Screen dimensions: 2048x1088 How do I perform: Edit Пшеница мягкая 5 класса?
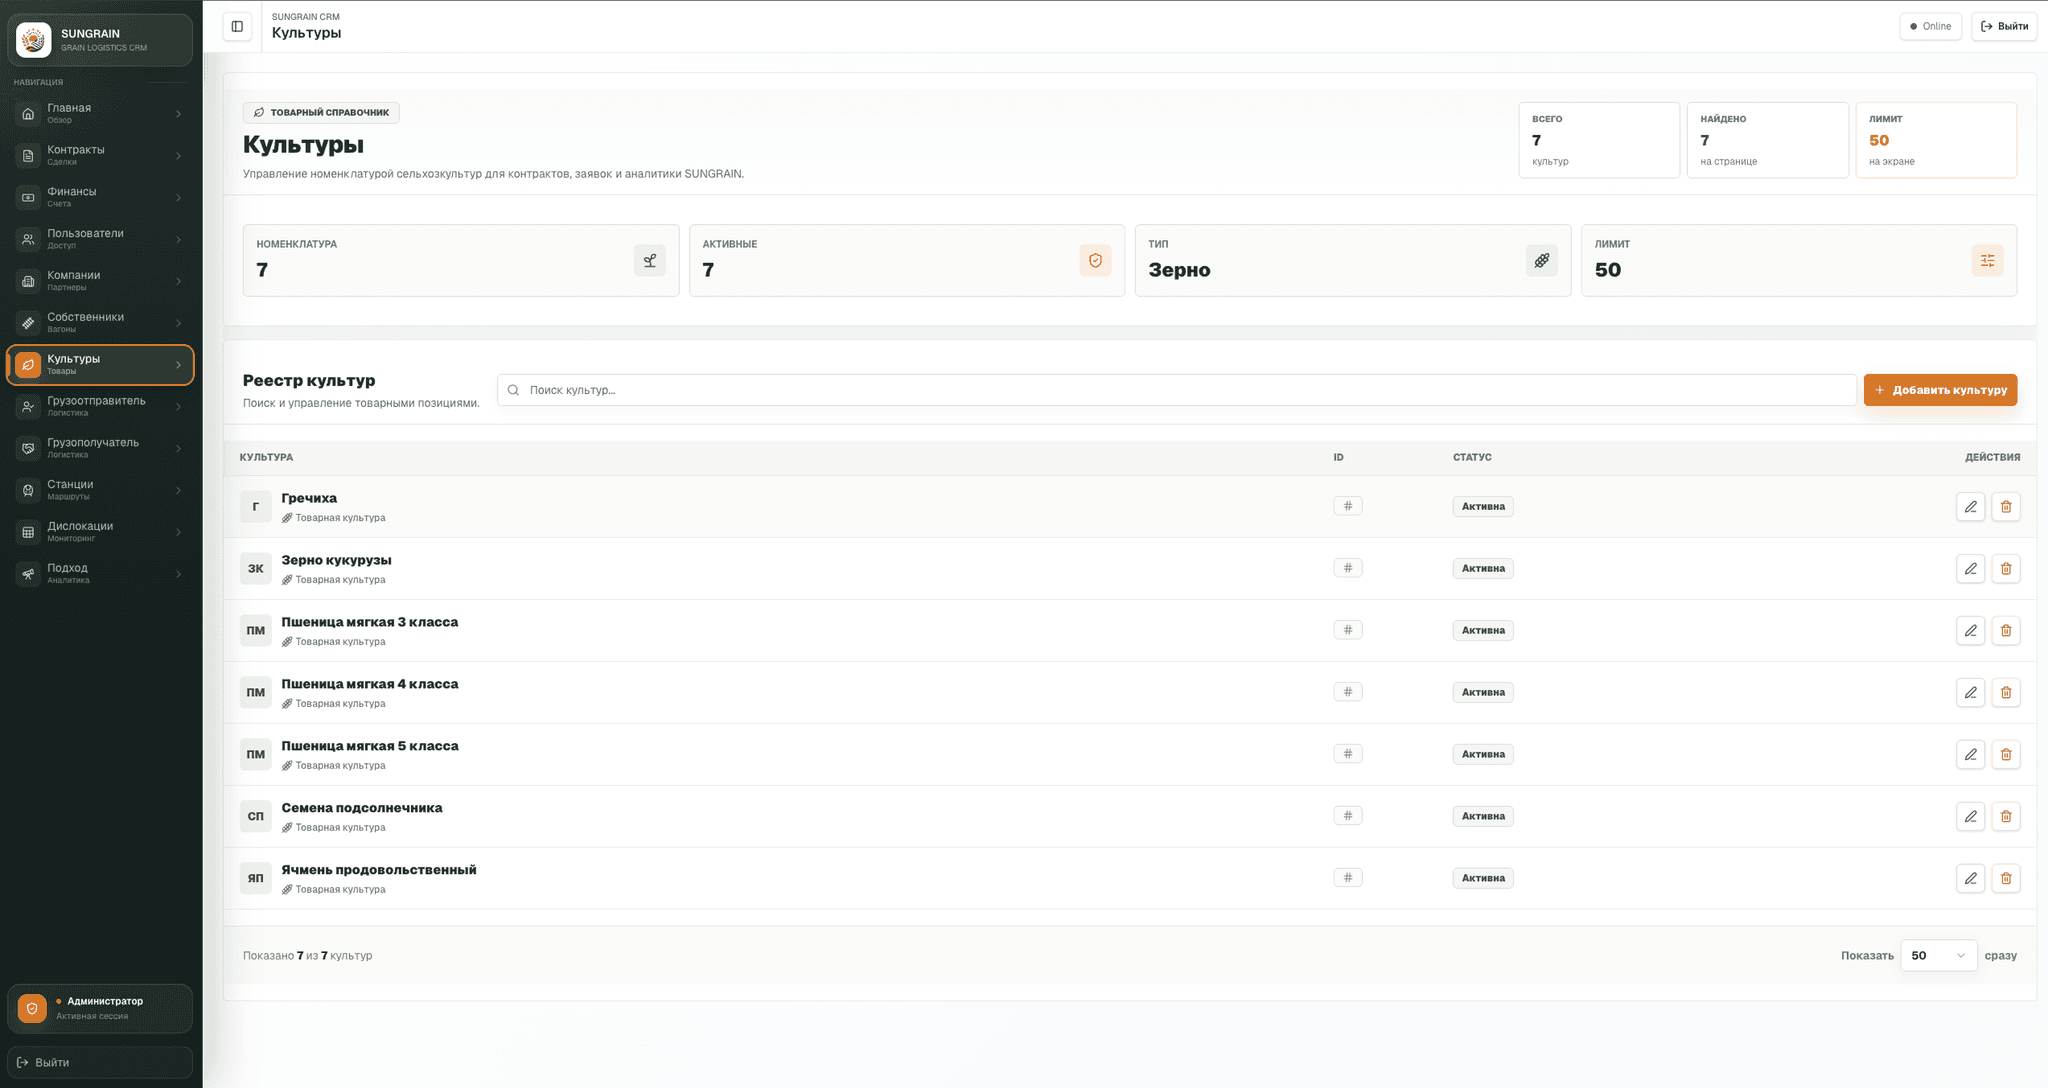(1970, 755)
